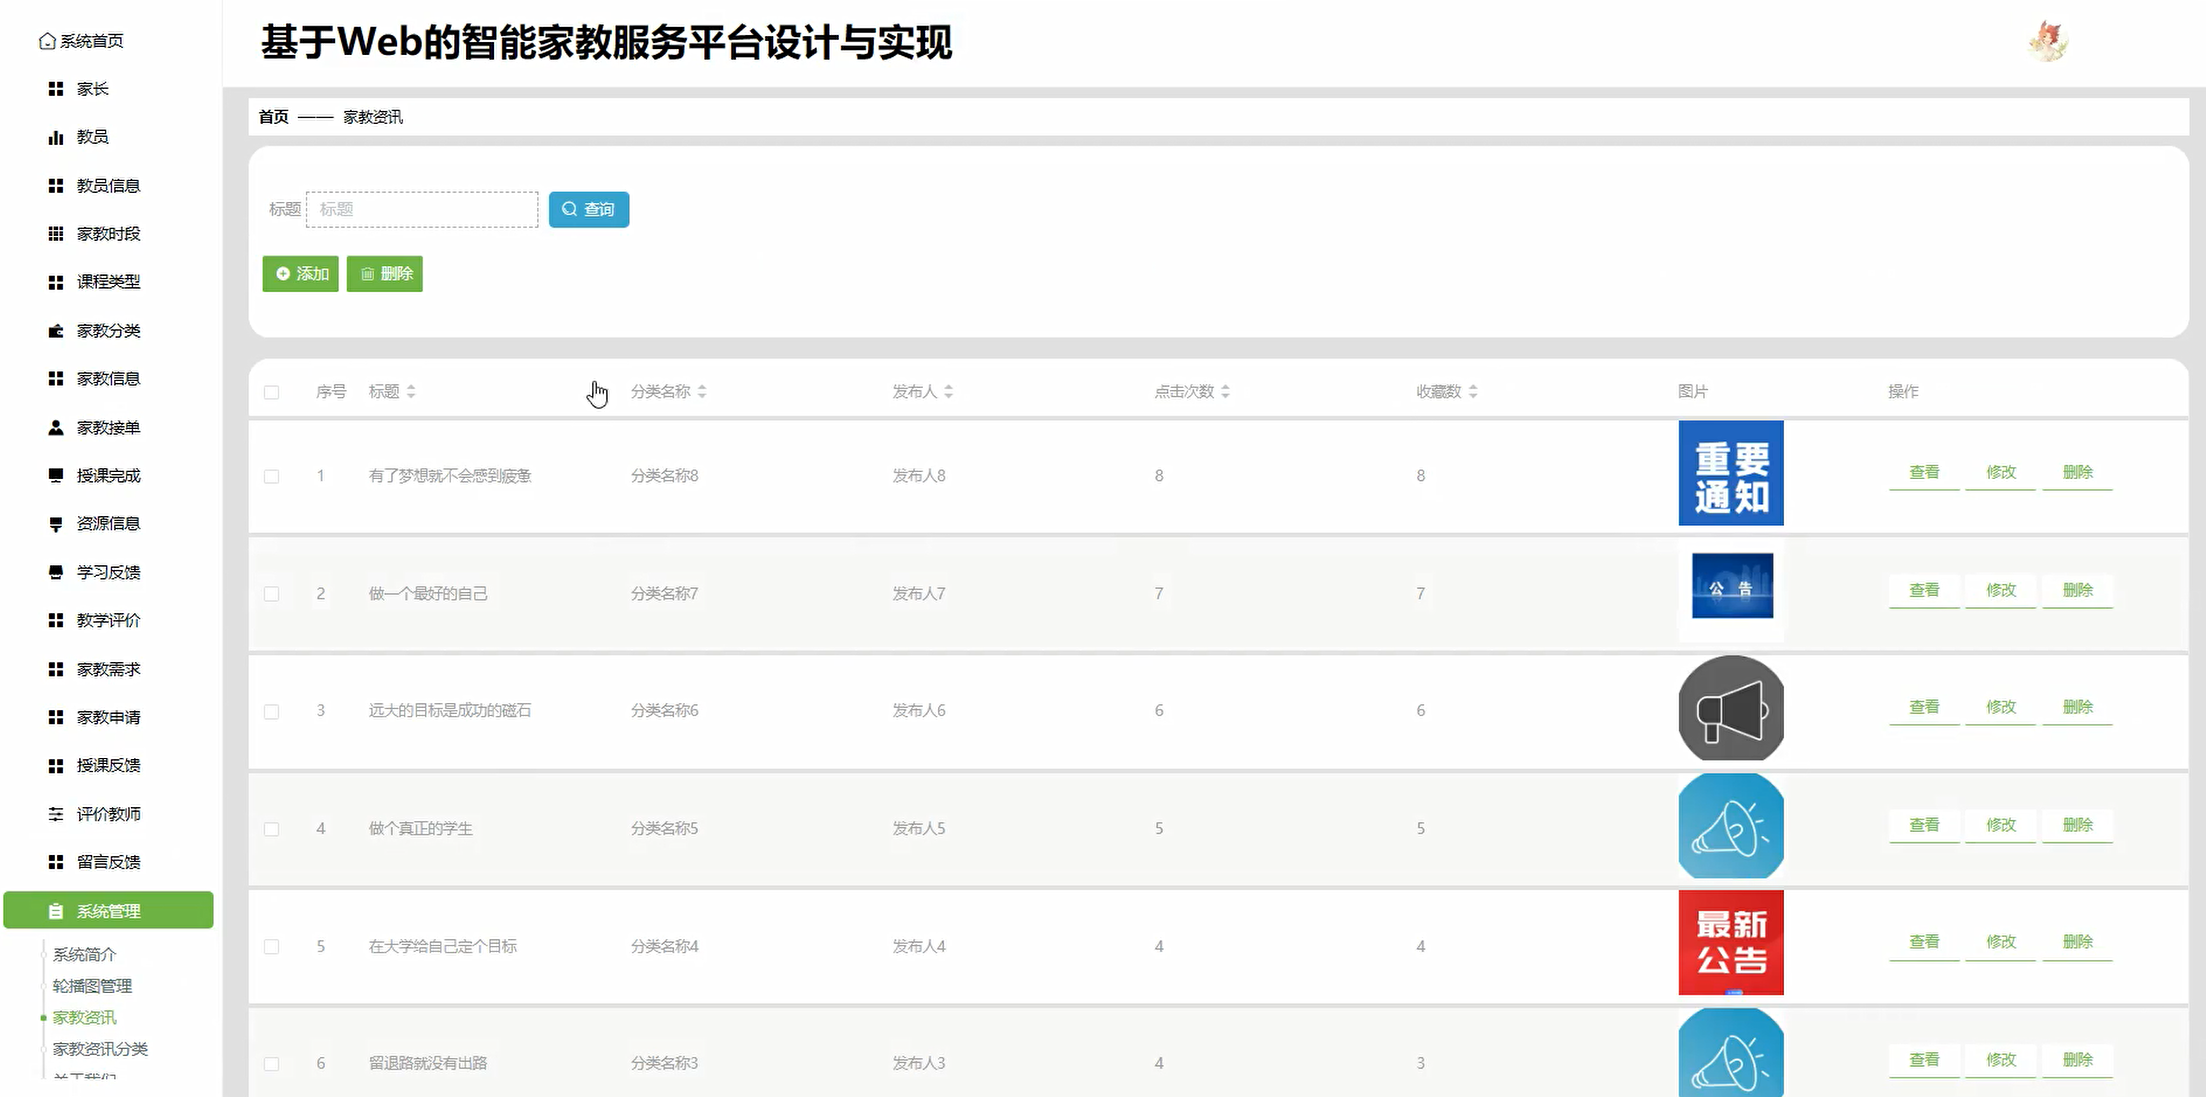Click the folder icon next to 家教分类

click(x=56, y=331)
